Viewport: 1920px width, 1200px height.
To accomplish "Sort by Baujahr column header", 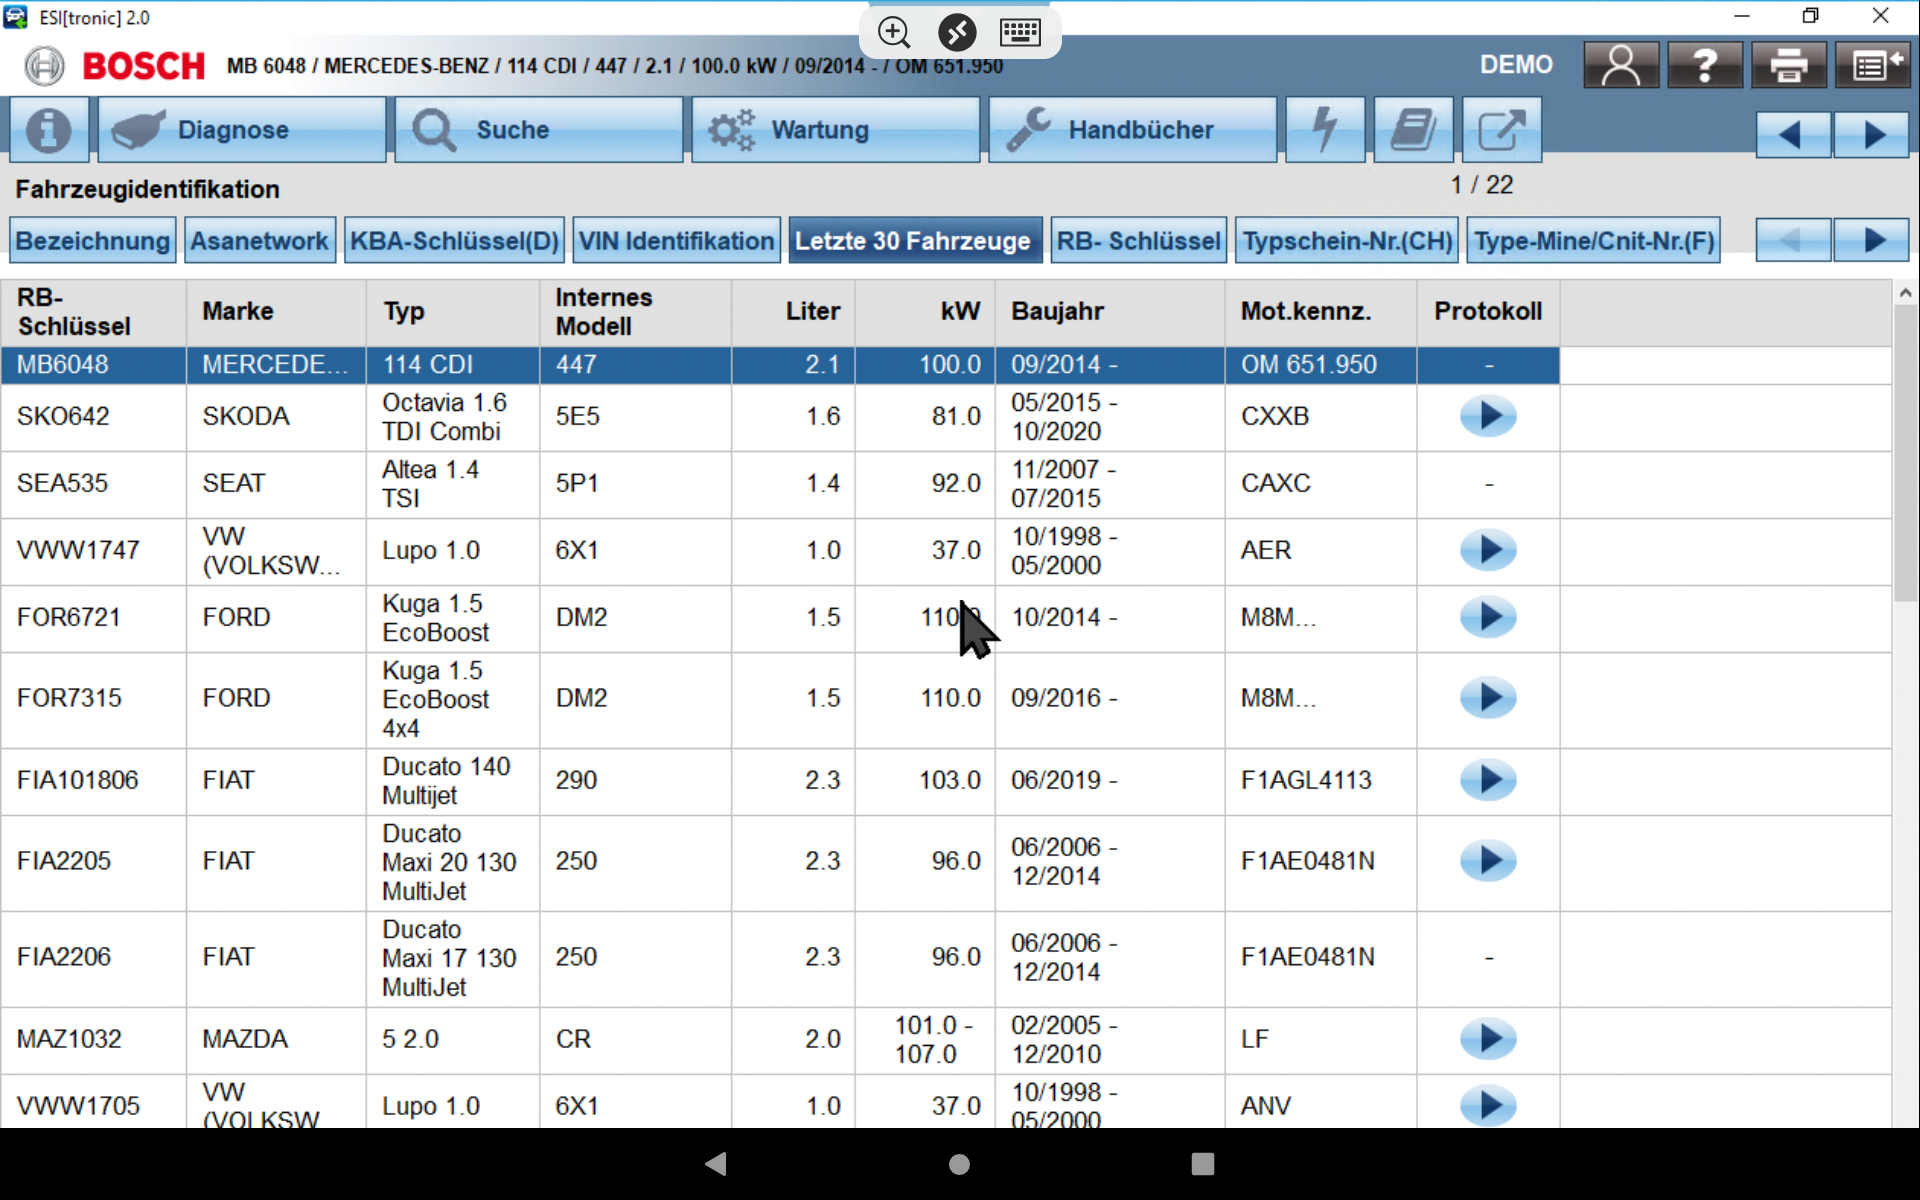I will click(1110, 312).
